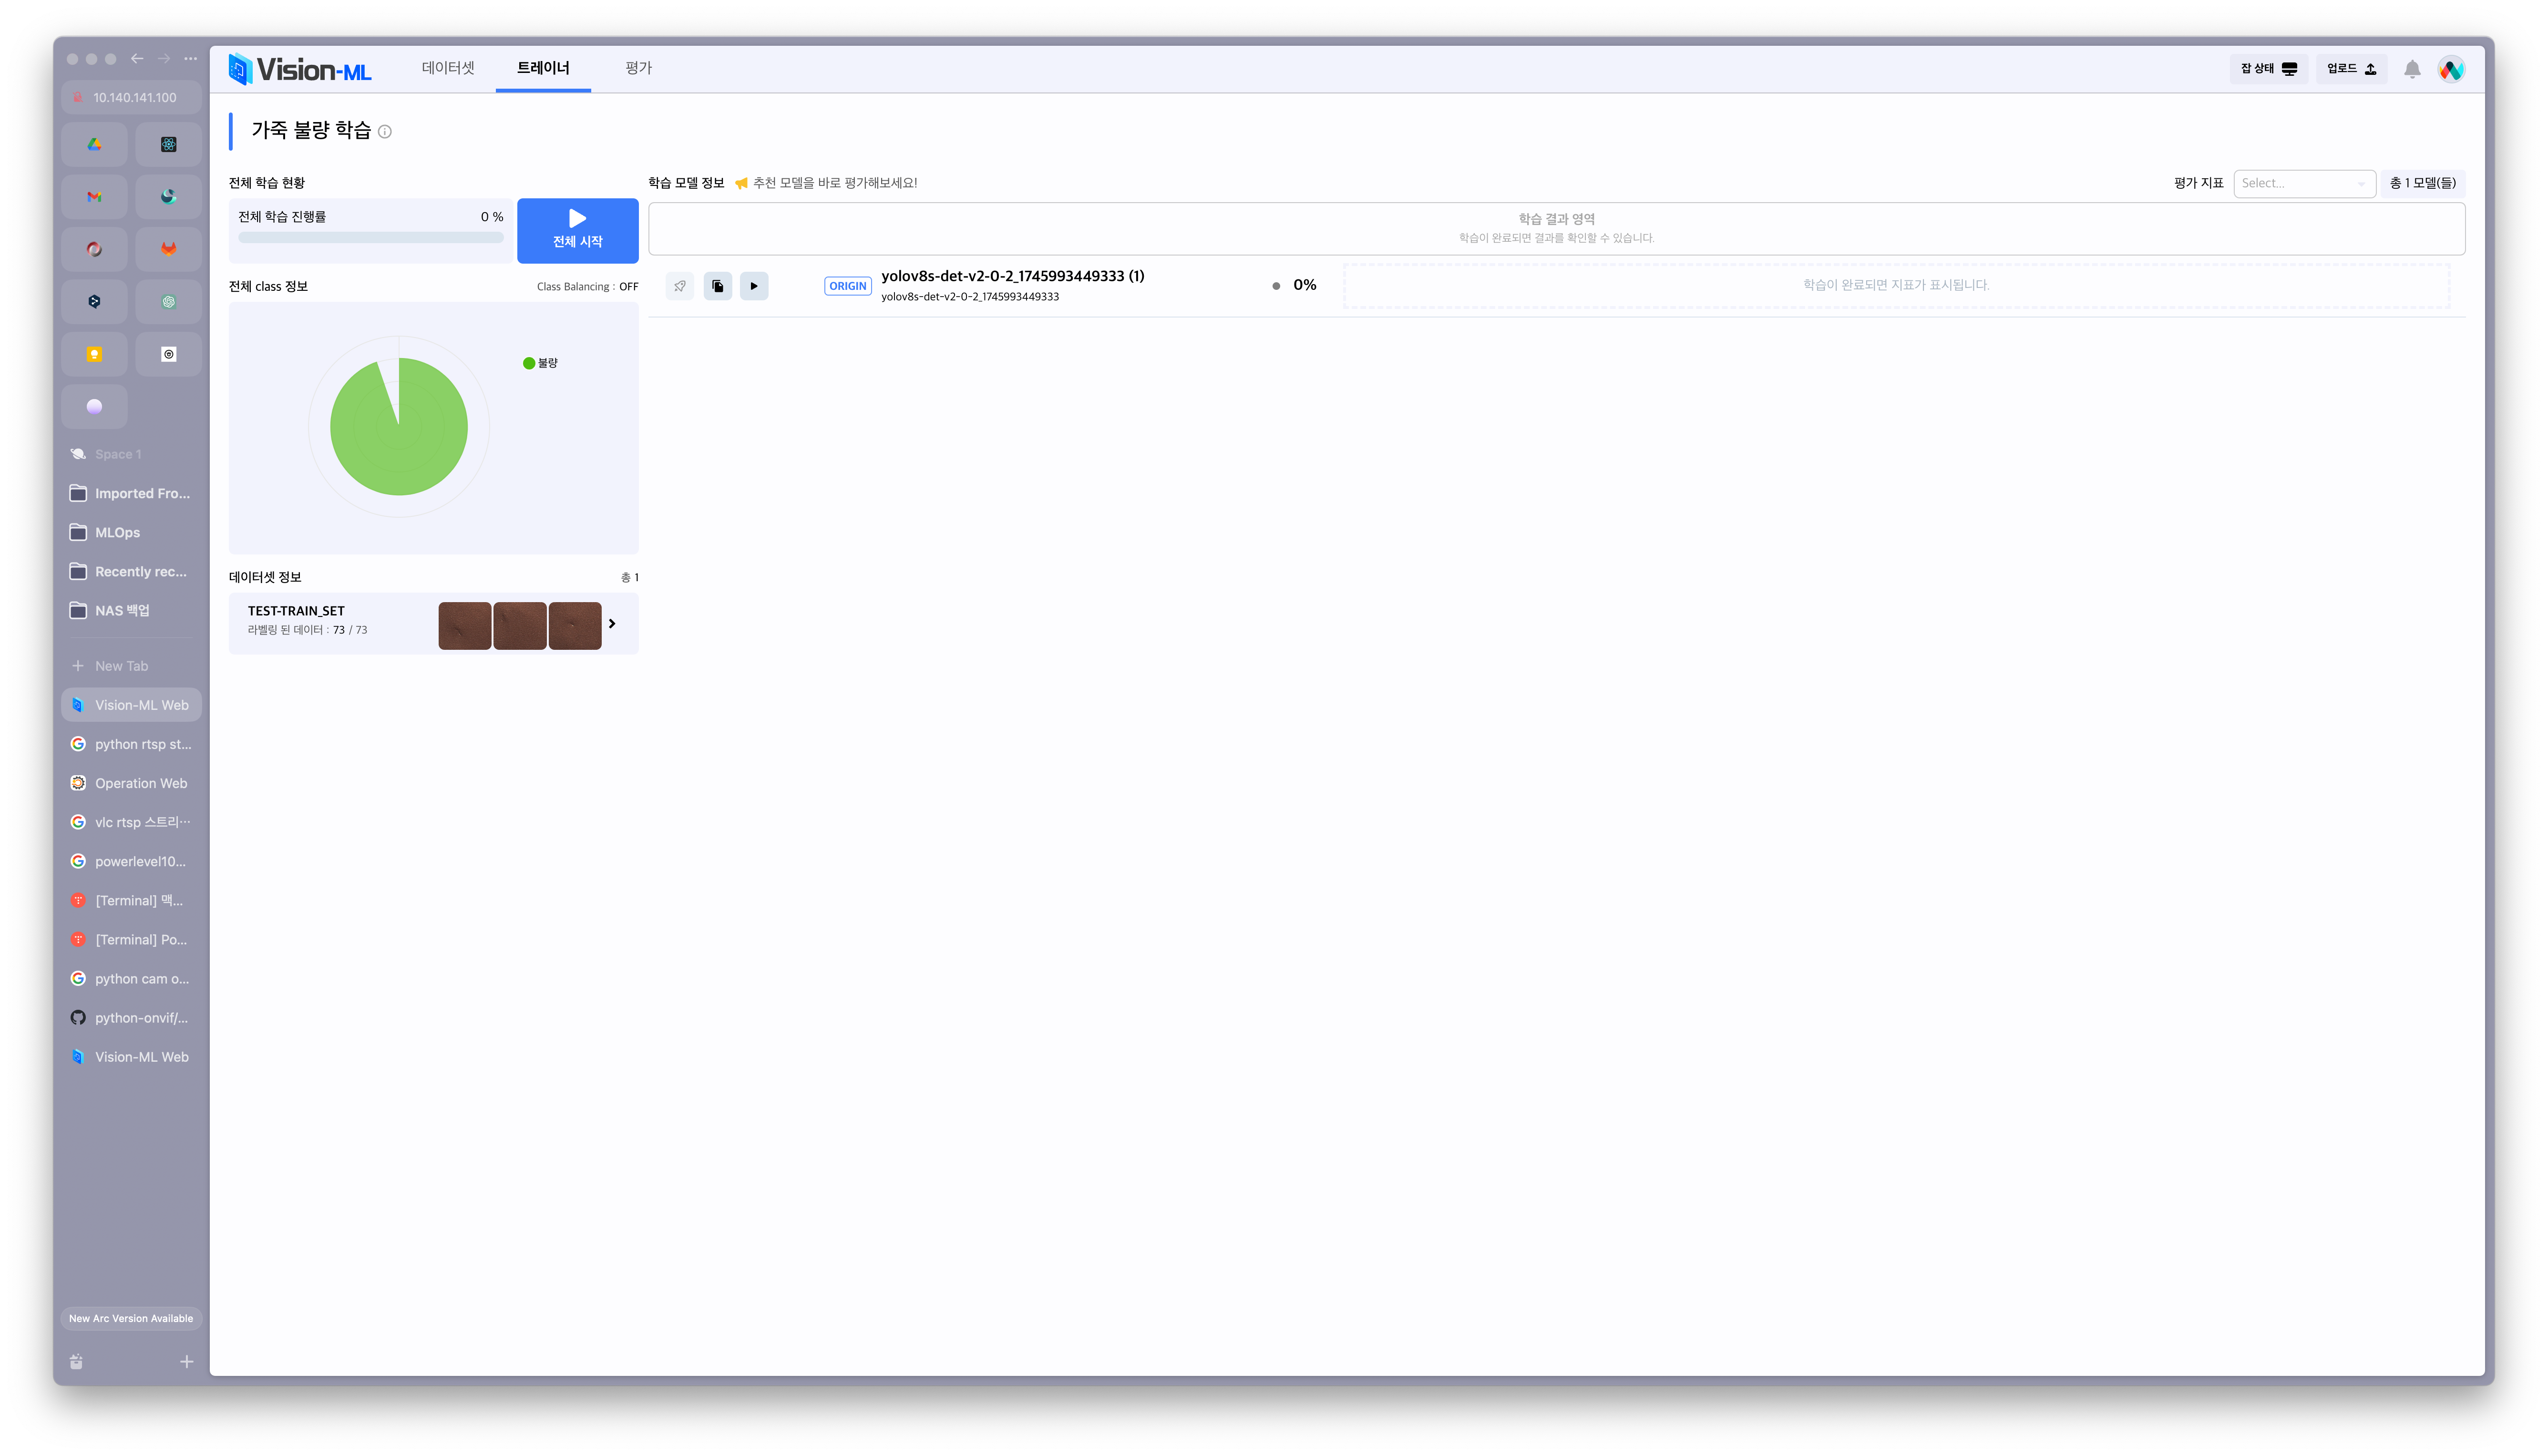Image resolution: width=2548 pixels, height=1456 pixels.
Task: Click the TEST-TRAIN_SET dataset name
Action: point(296,611)
